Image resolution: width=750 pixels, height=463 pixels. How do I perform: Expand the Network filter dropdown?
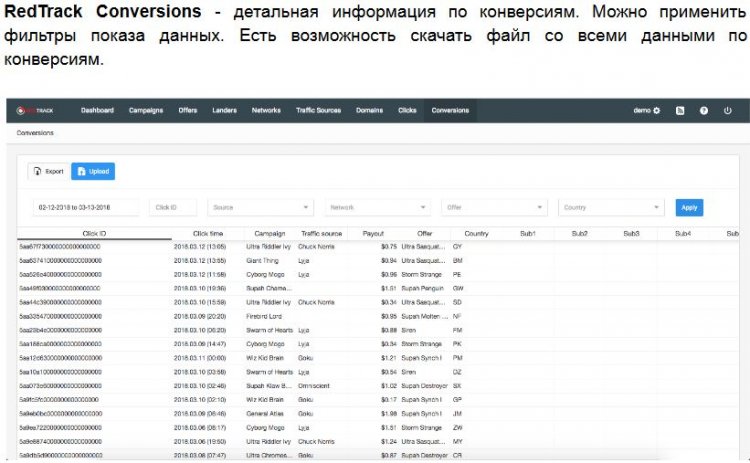coord(377,208)
